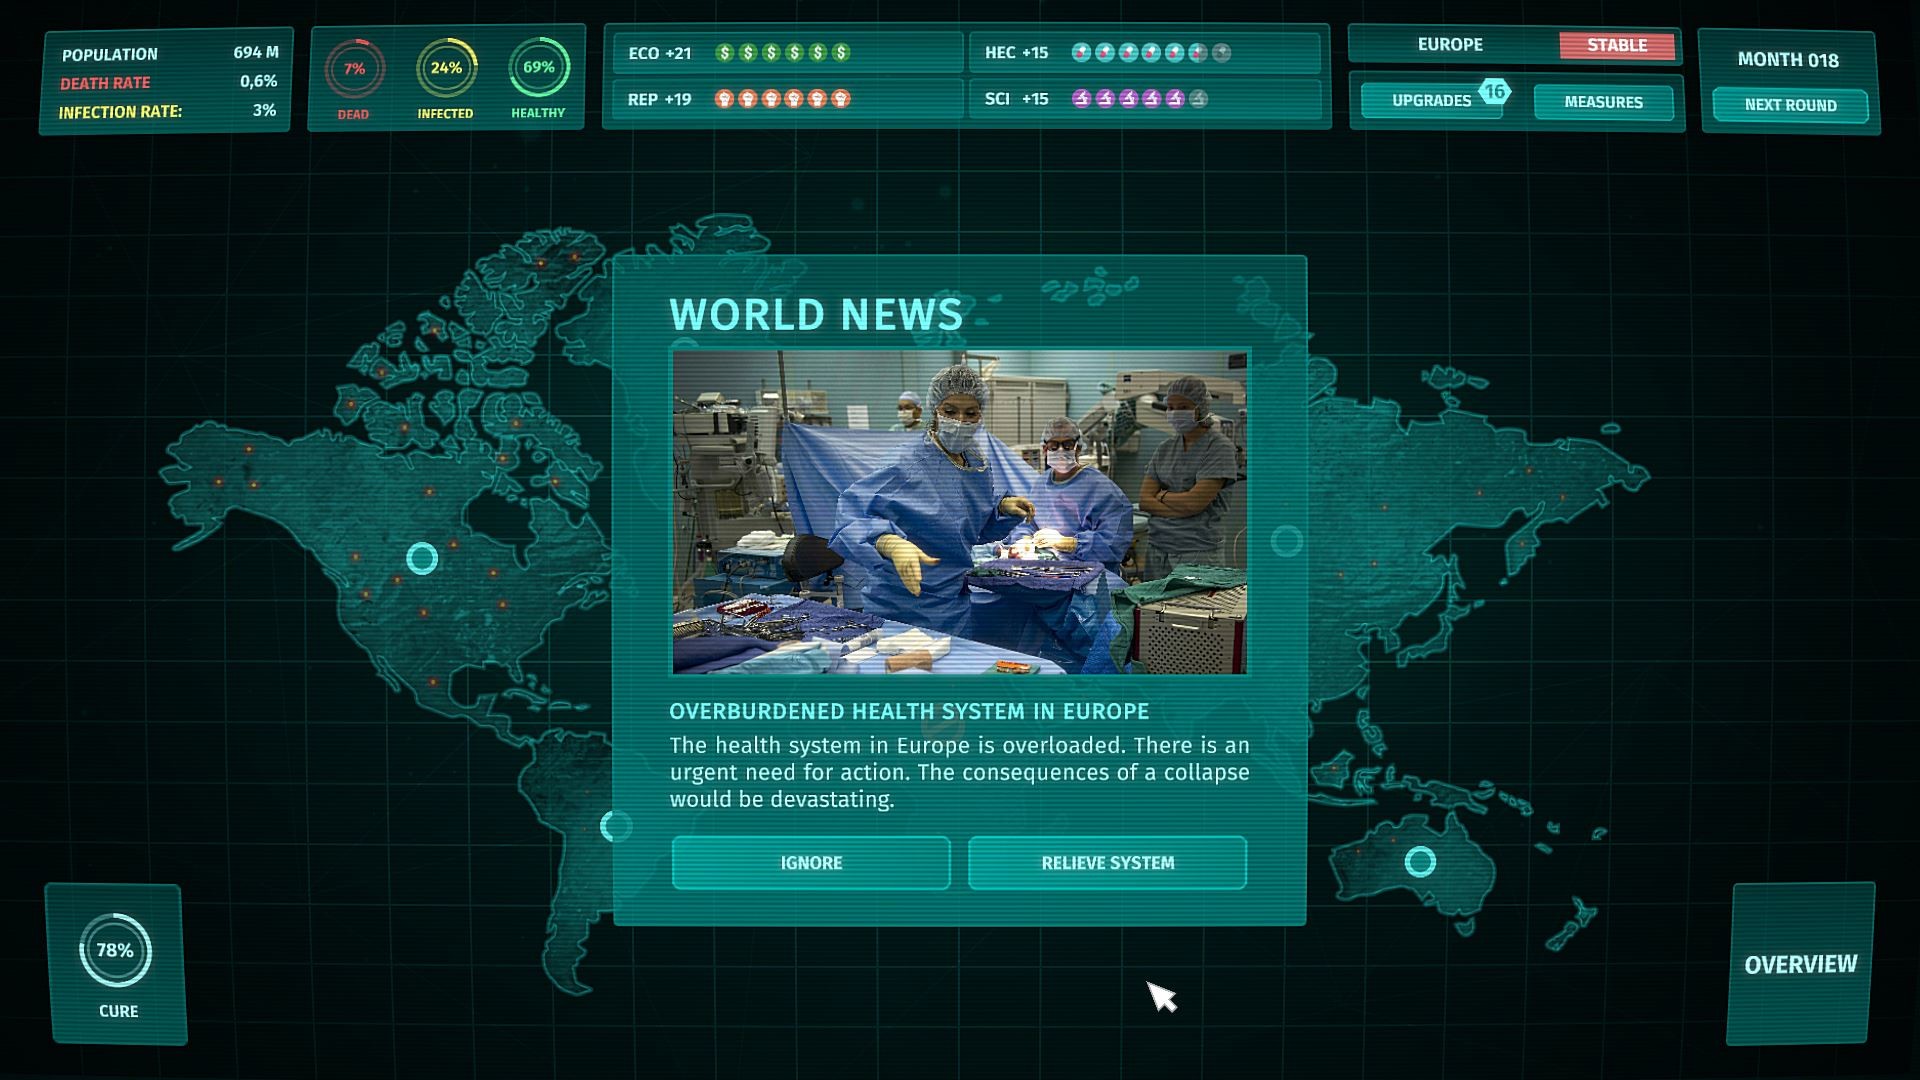Click the Cure progress circle
The height and width of the screenshot is (1080, 1920).
pyautogui.click(x=115, y=950)
